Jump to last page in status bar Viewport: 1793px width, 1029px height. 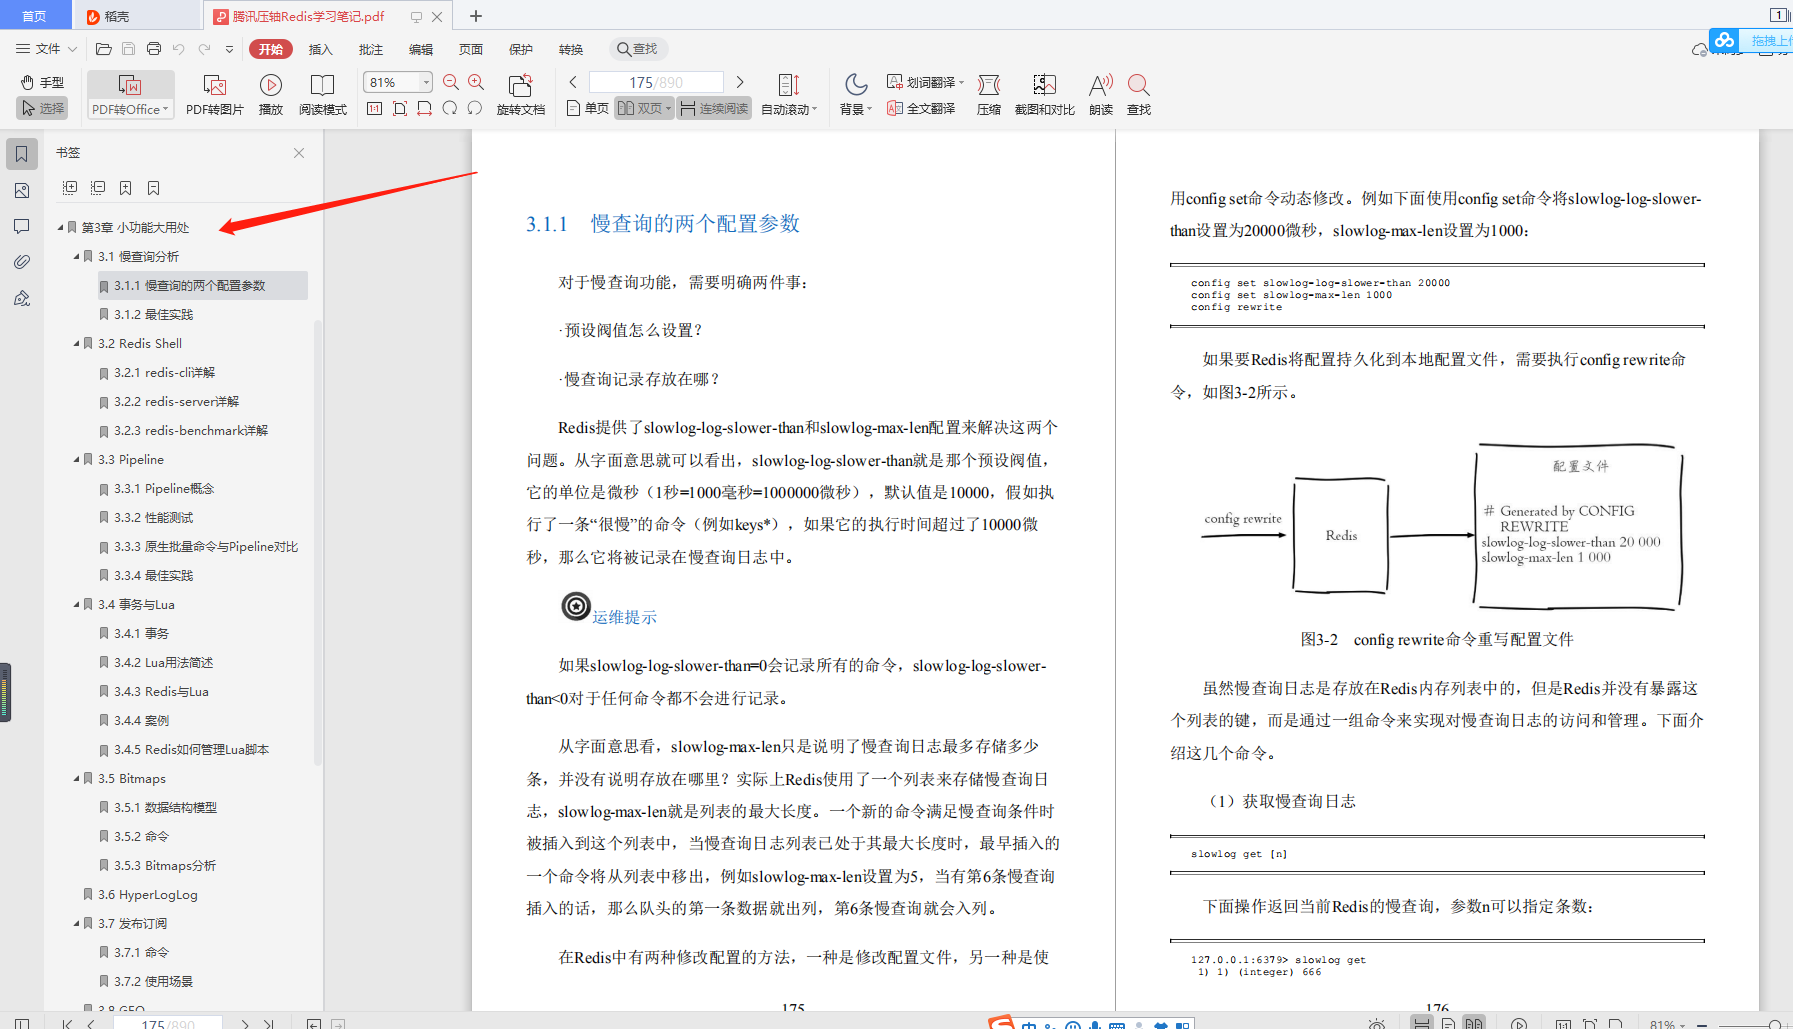269,1023
